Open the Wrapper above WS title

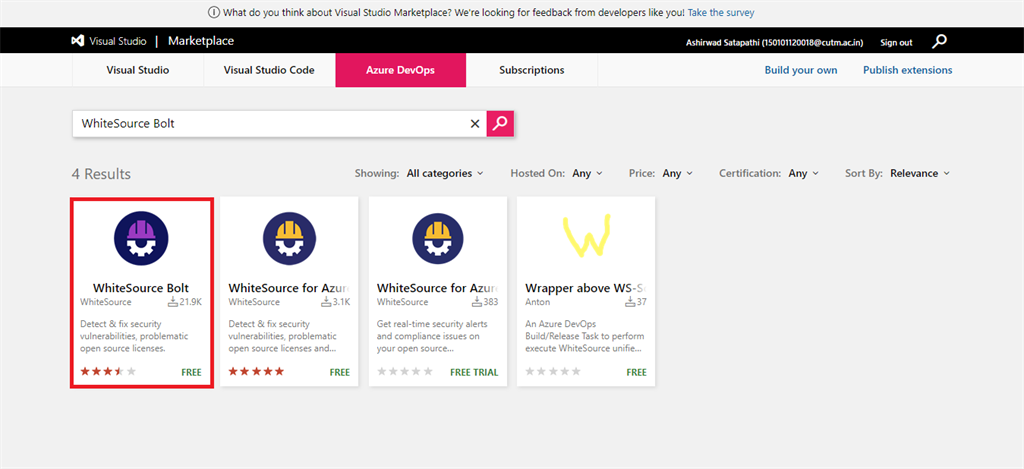[586, 287]
